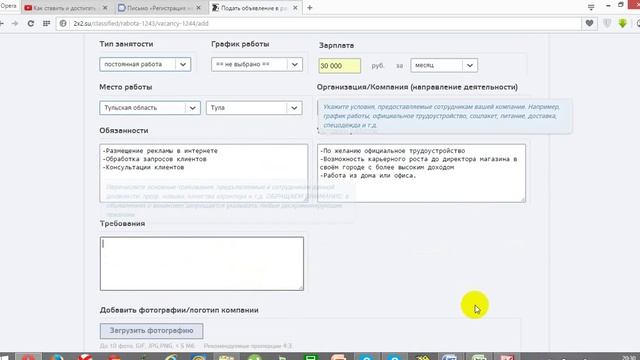Open a new browser tab
This screenshot has width=640, height=360.
[310, 8]
